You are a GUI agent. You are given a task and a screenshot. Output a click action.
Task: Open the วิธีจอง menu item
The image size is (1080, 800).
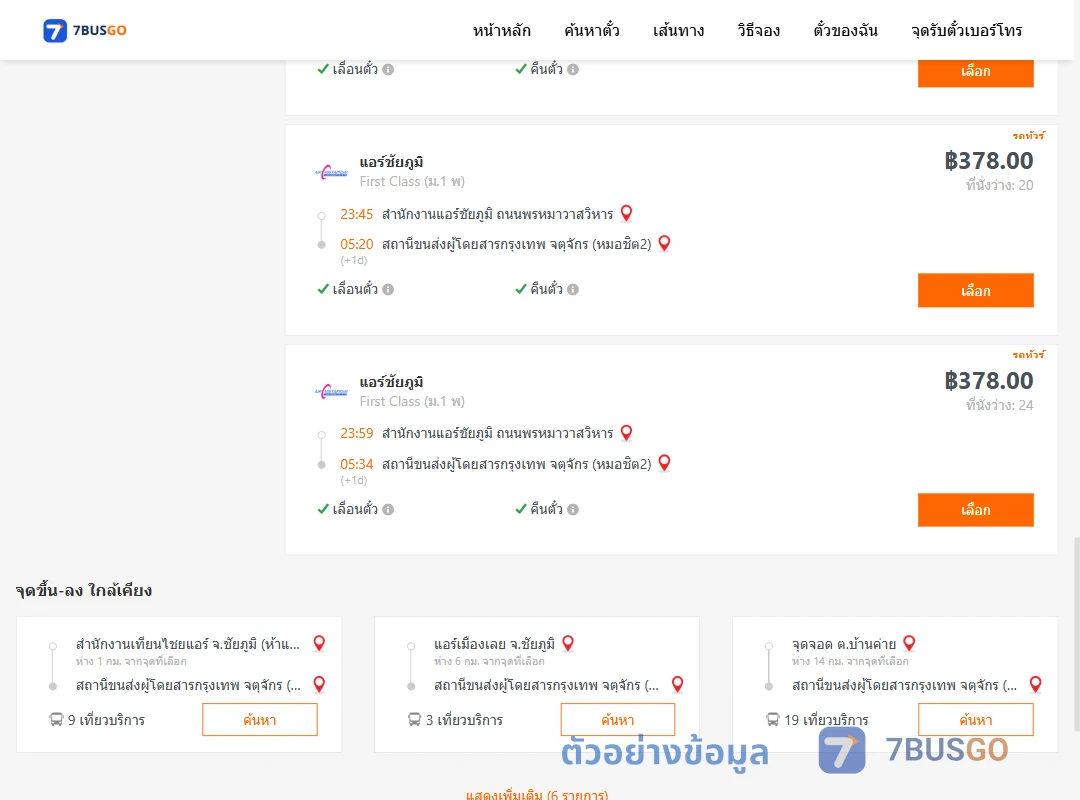tap(758, 30)
